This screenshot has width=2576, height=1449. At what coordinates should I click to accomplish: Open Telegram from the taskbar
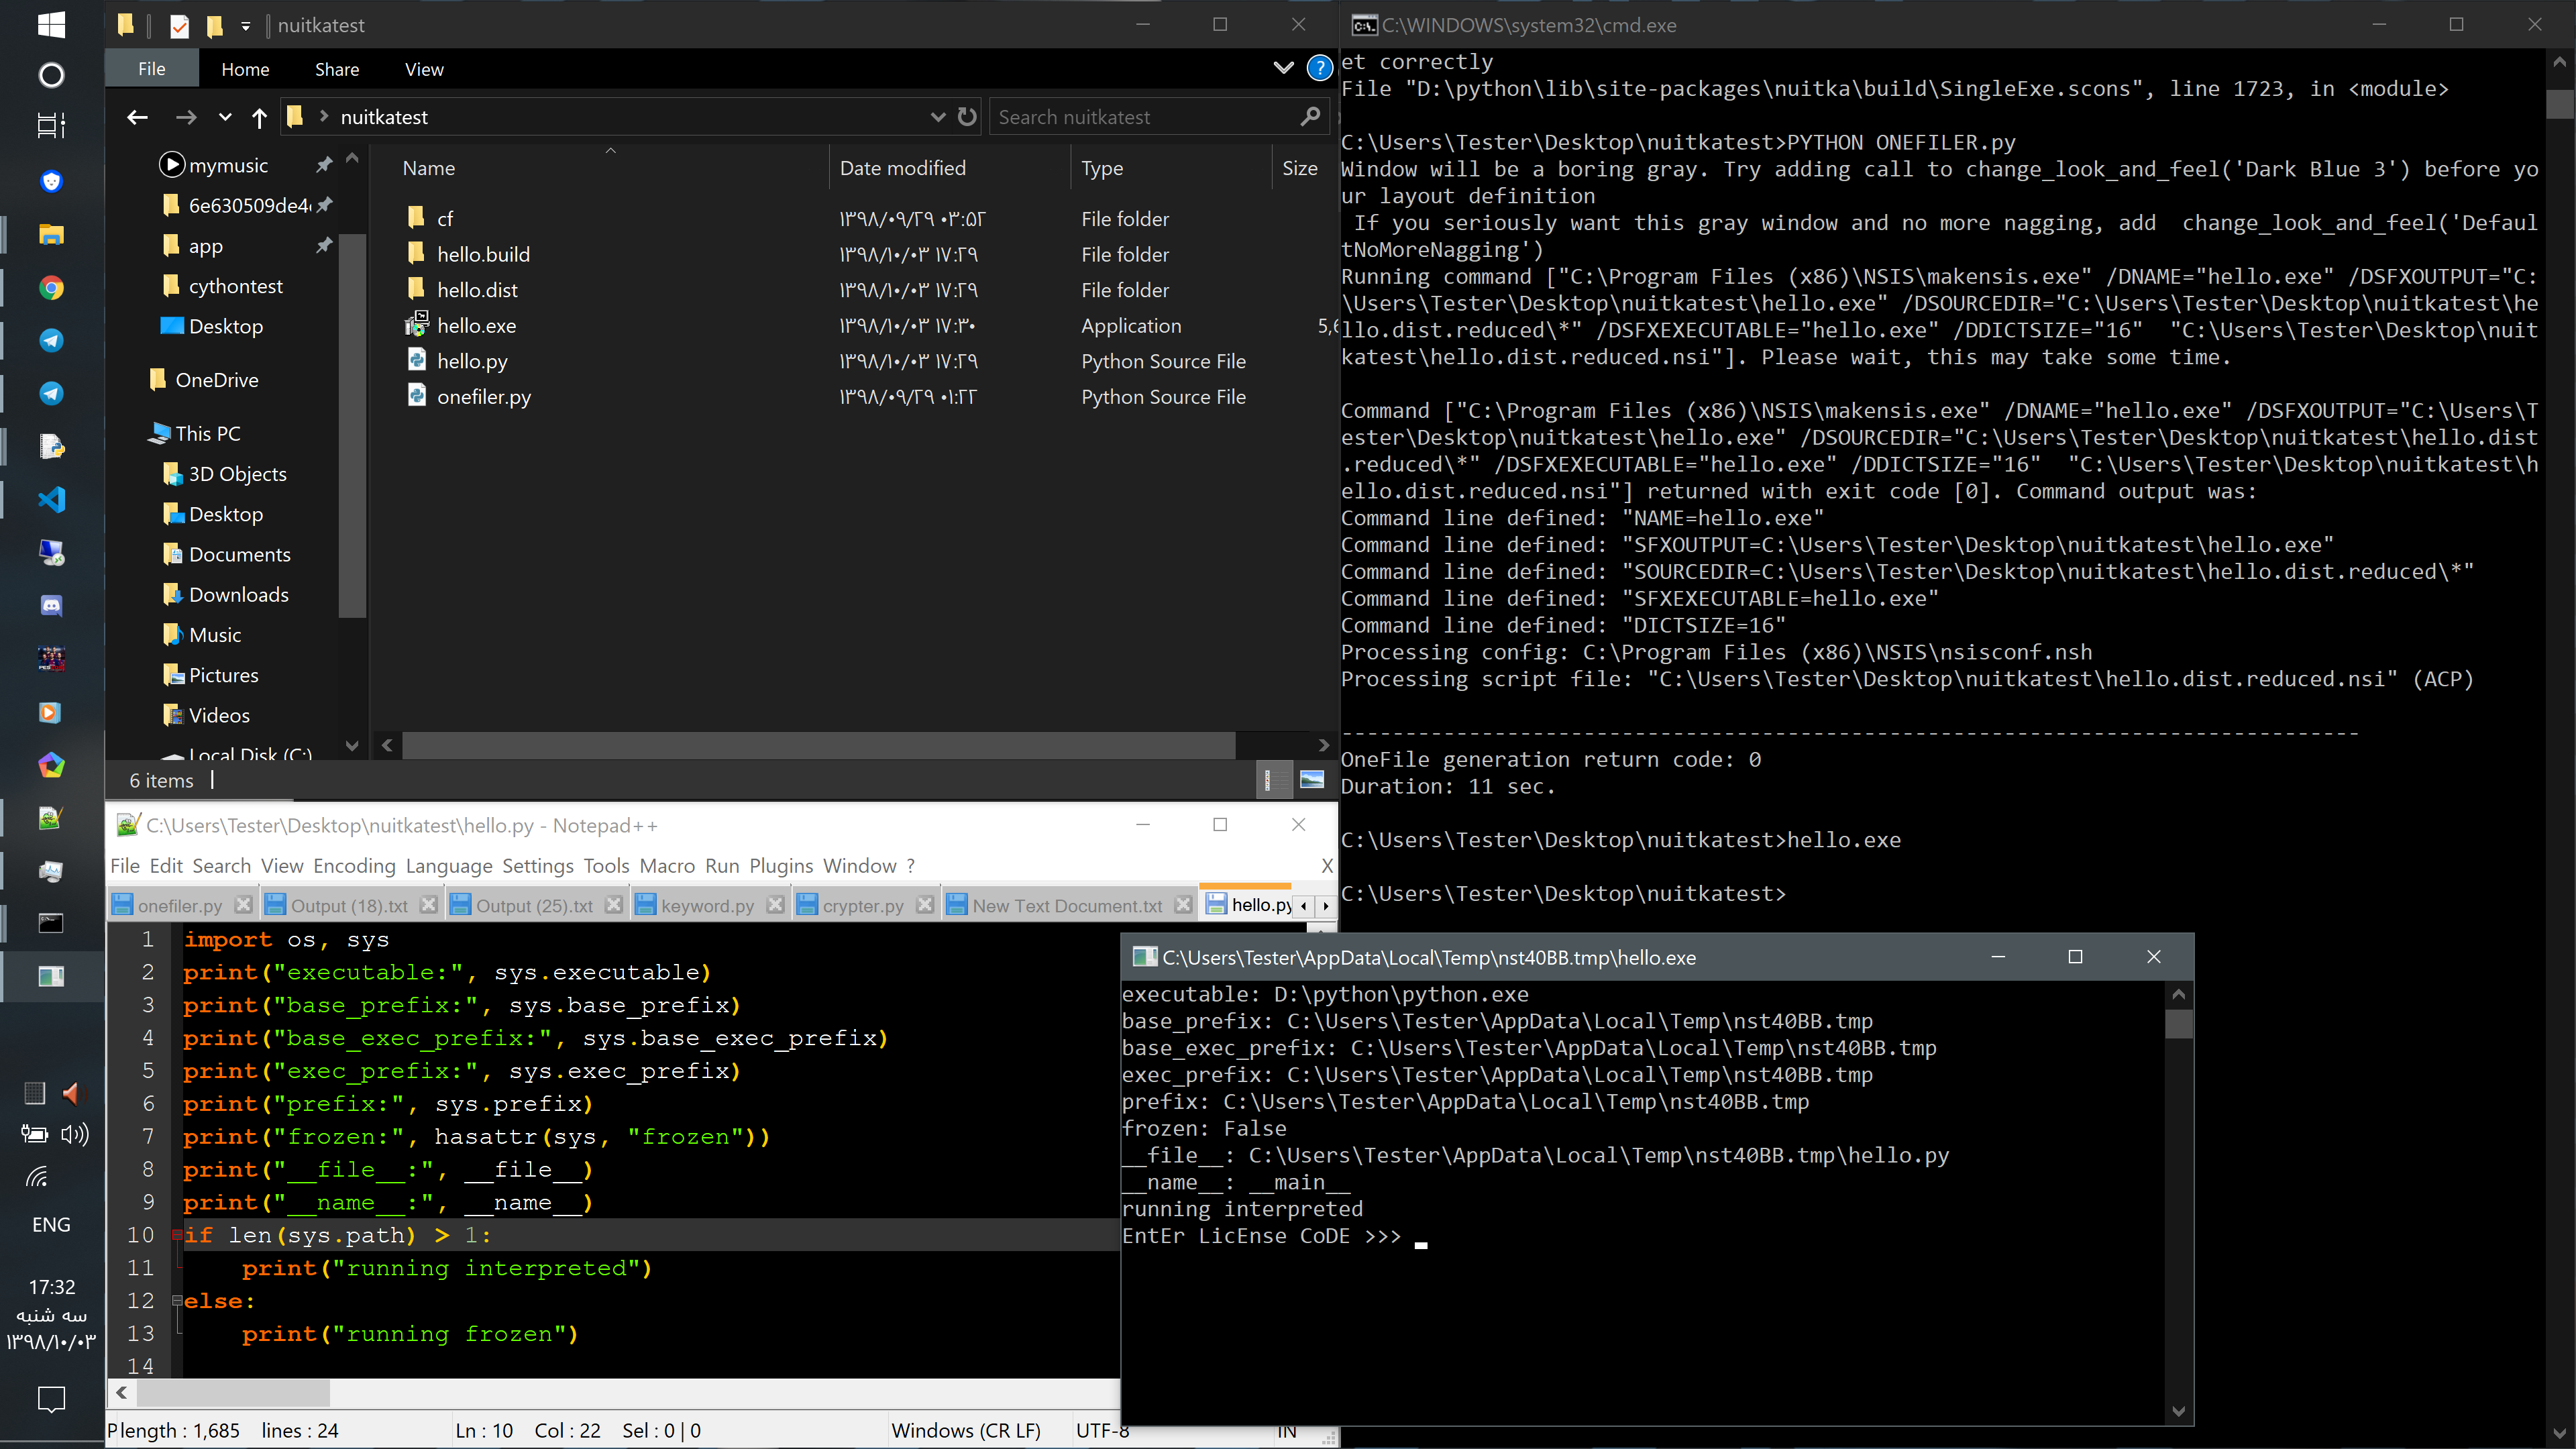tap(51, 340)
